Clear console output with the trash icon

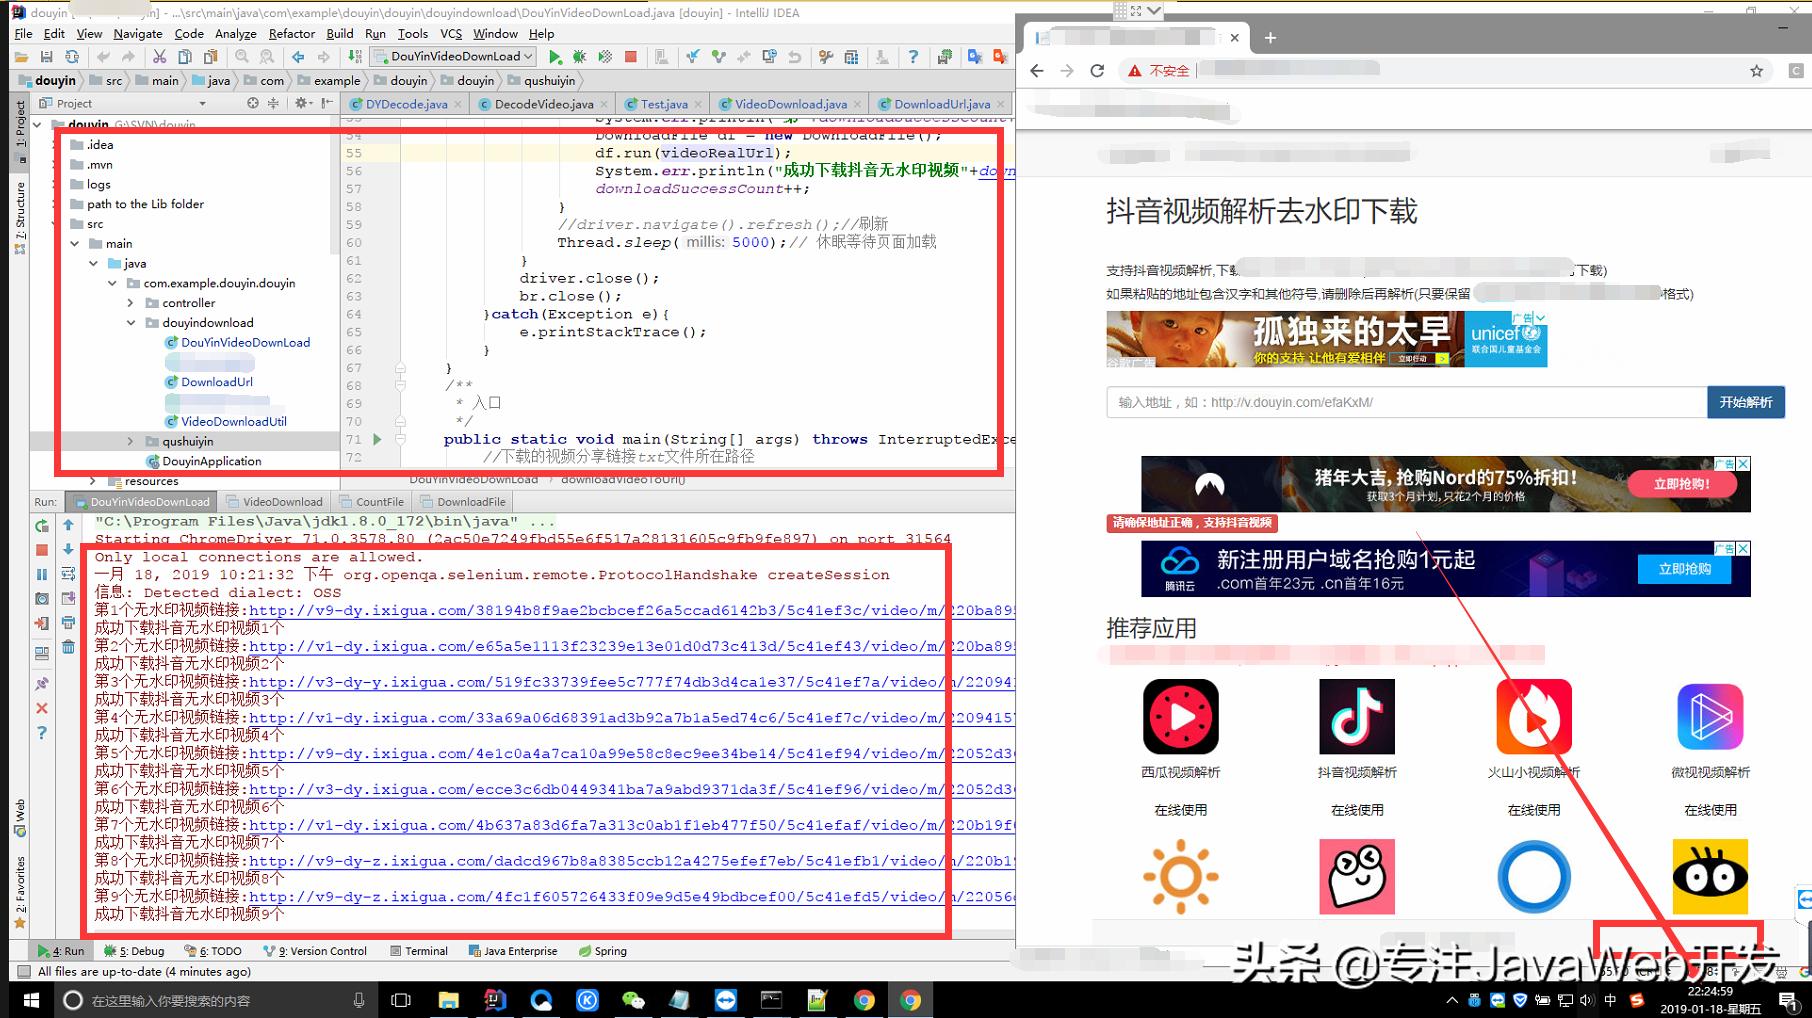68,647
